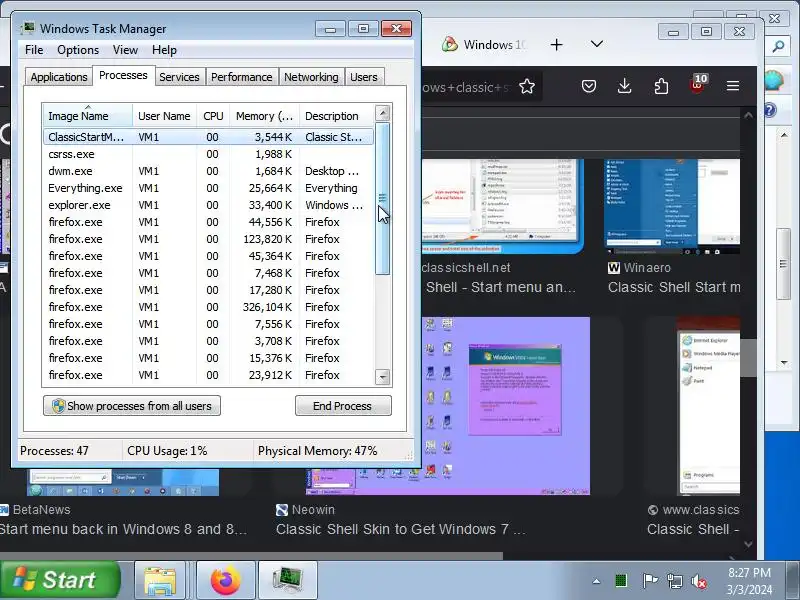Sort processes by User Name column

(164, 116)
